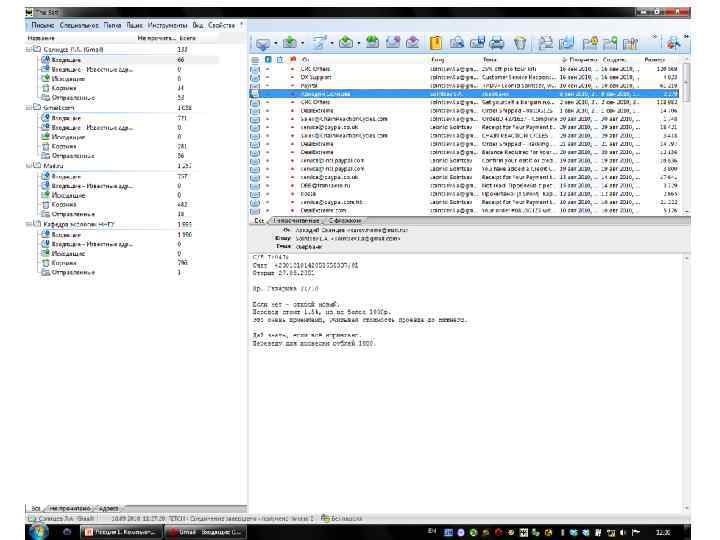Switch to Лекция 1 taskbar window
The height and width of the screenshot is (540, 720).
click(121, 532)
